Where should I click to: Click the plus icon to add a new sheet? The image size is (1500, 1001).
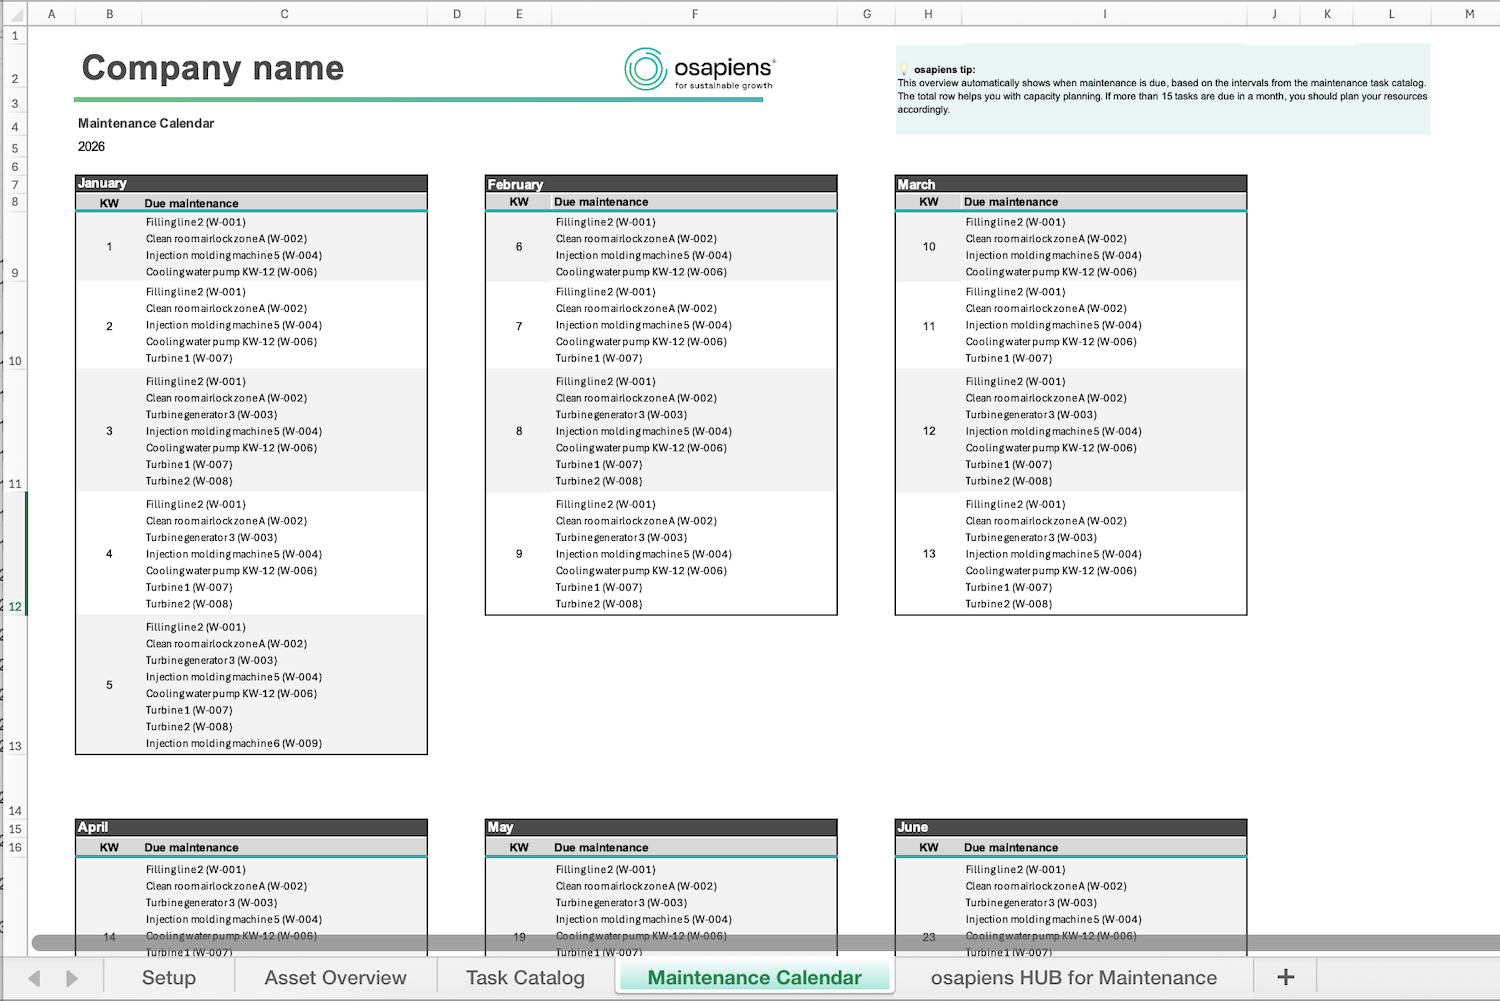point(1284,977)
